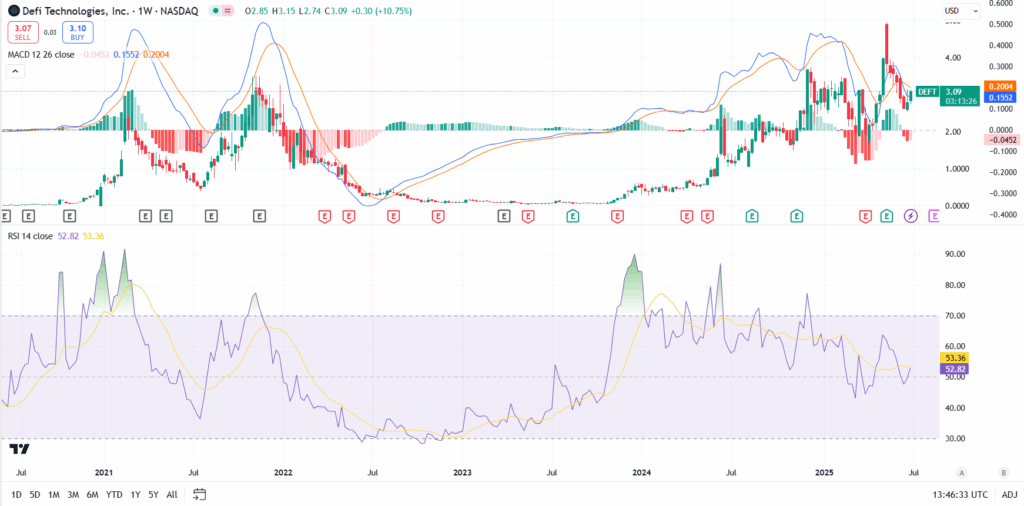1024x506 pixels.
Task: Click the 2024 label on time axis
Action: (x=642, y=471)
